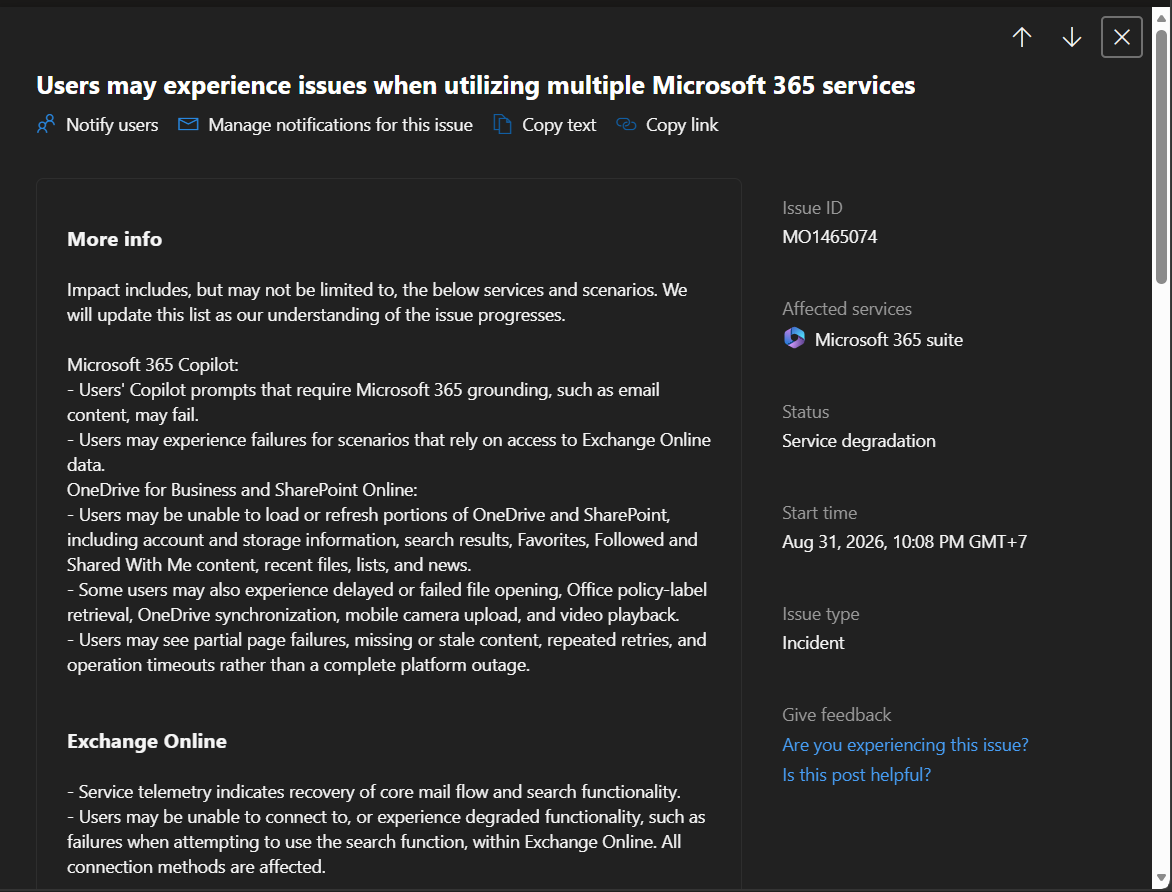Click the envelope icon for notifications

[188, 124]
